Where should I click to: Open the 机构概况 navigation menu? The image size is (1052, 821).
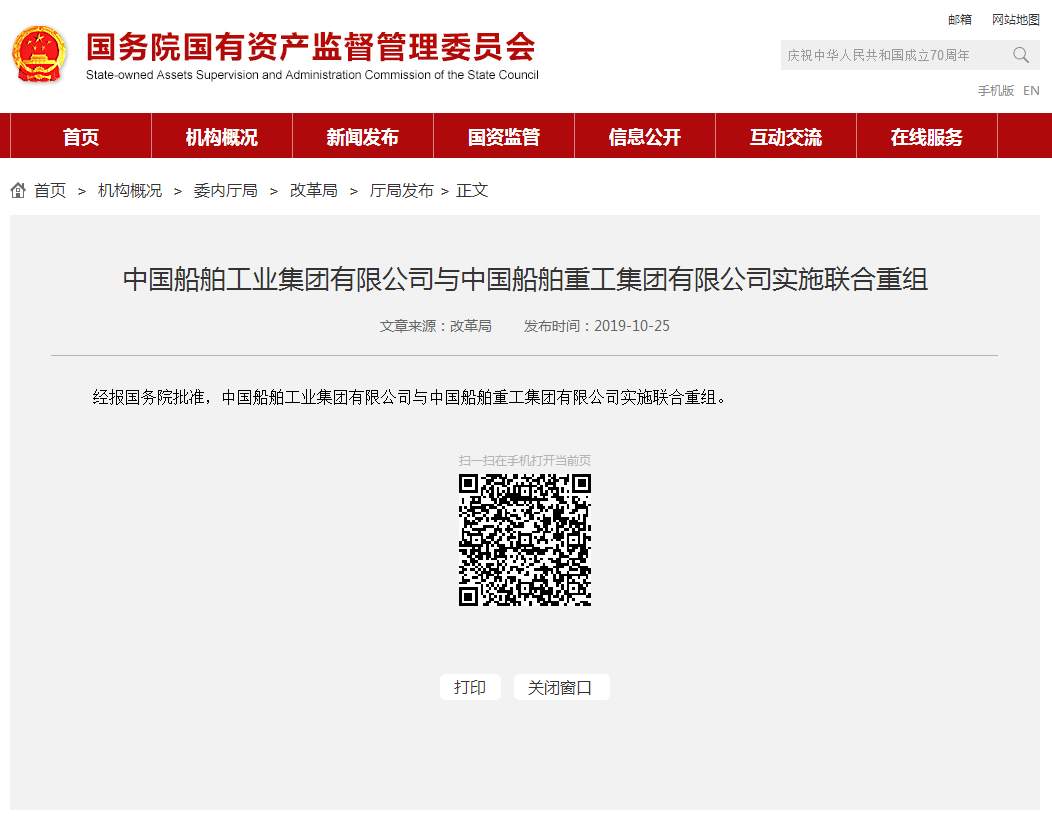[x=221, y=137]
